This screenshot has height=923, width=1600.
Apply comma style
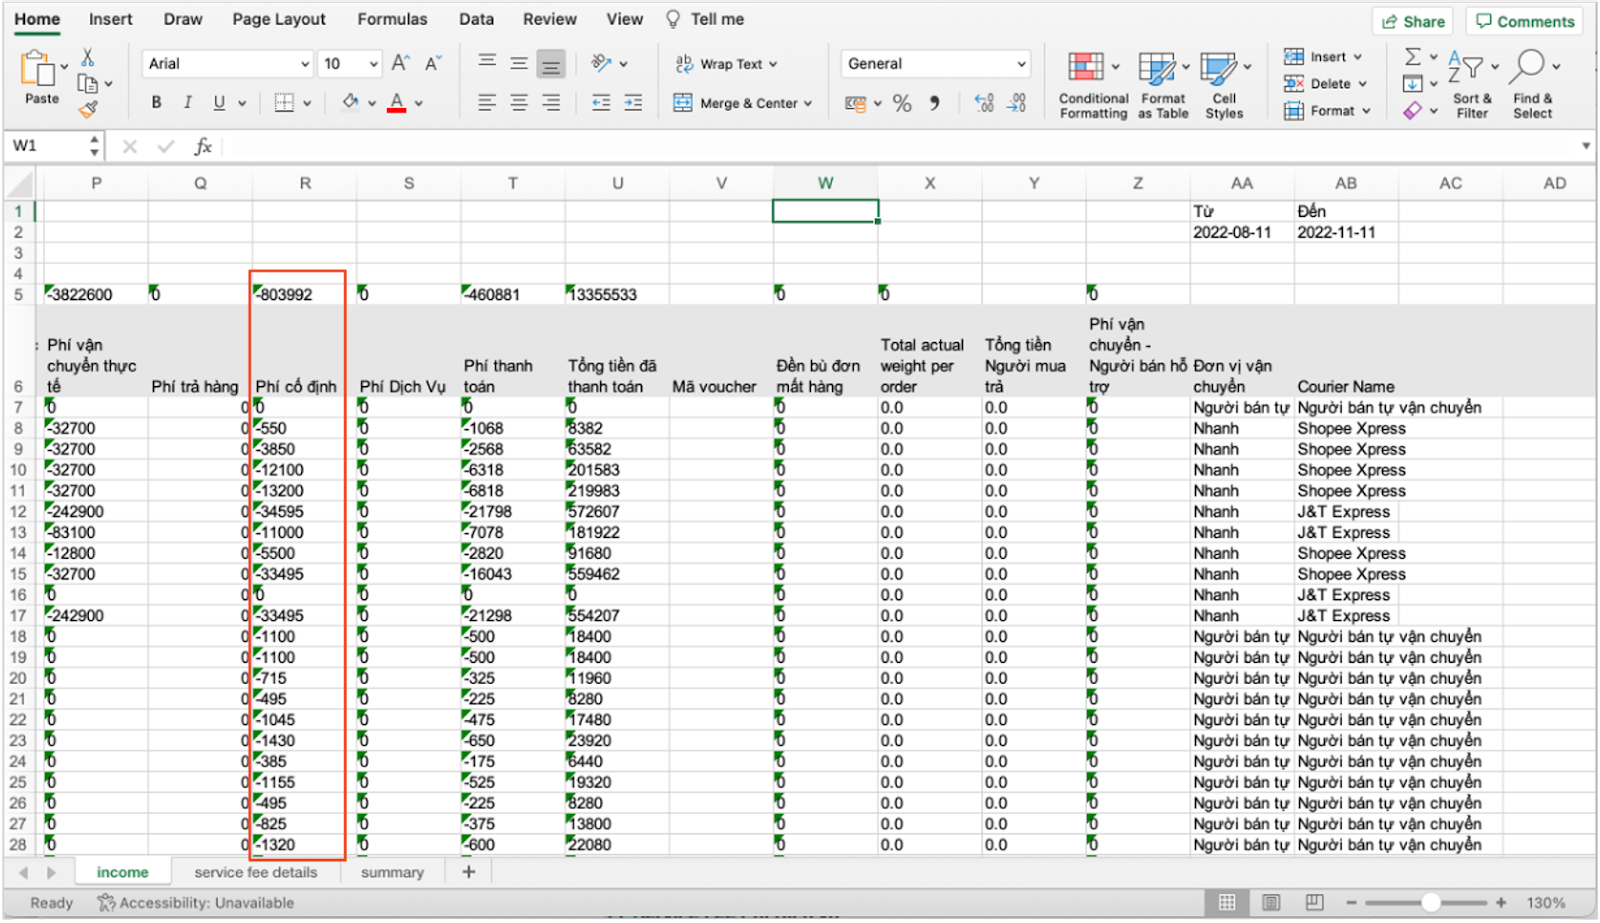pos(934,103)
